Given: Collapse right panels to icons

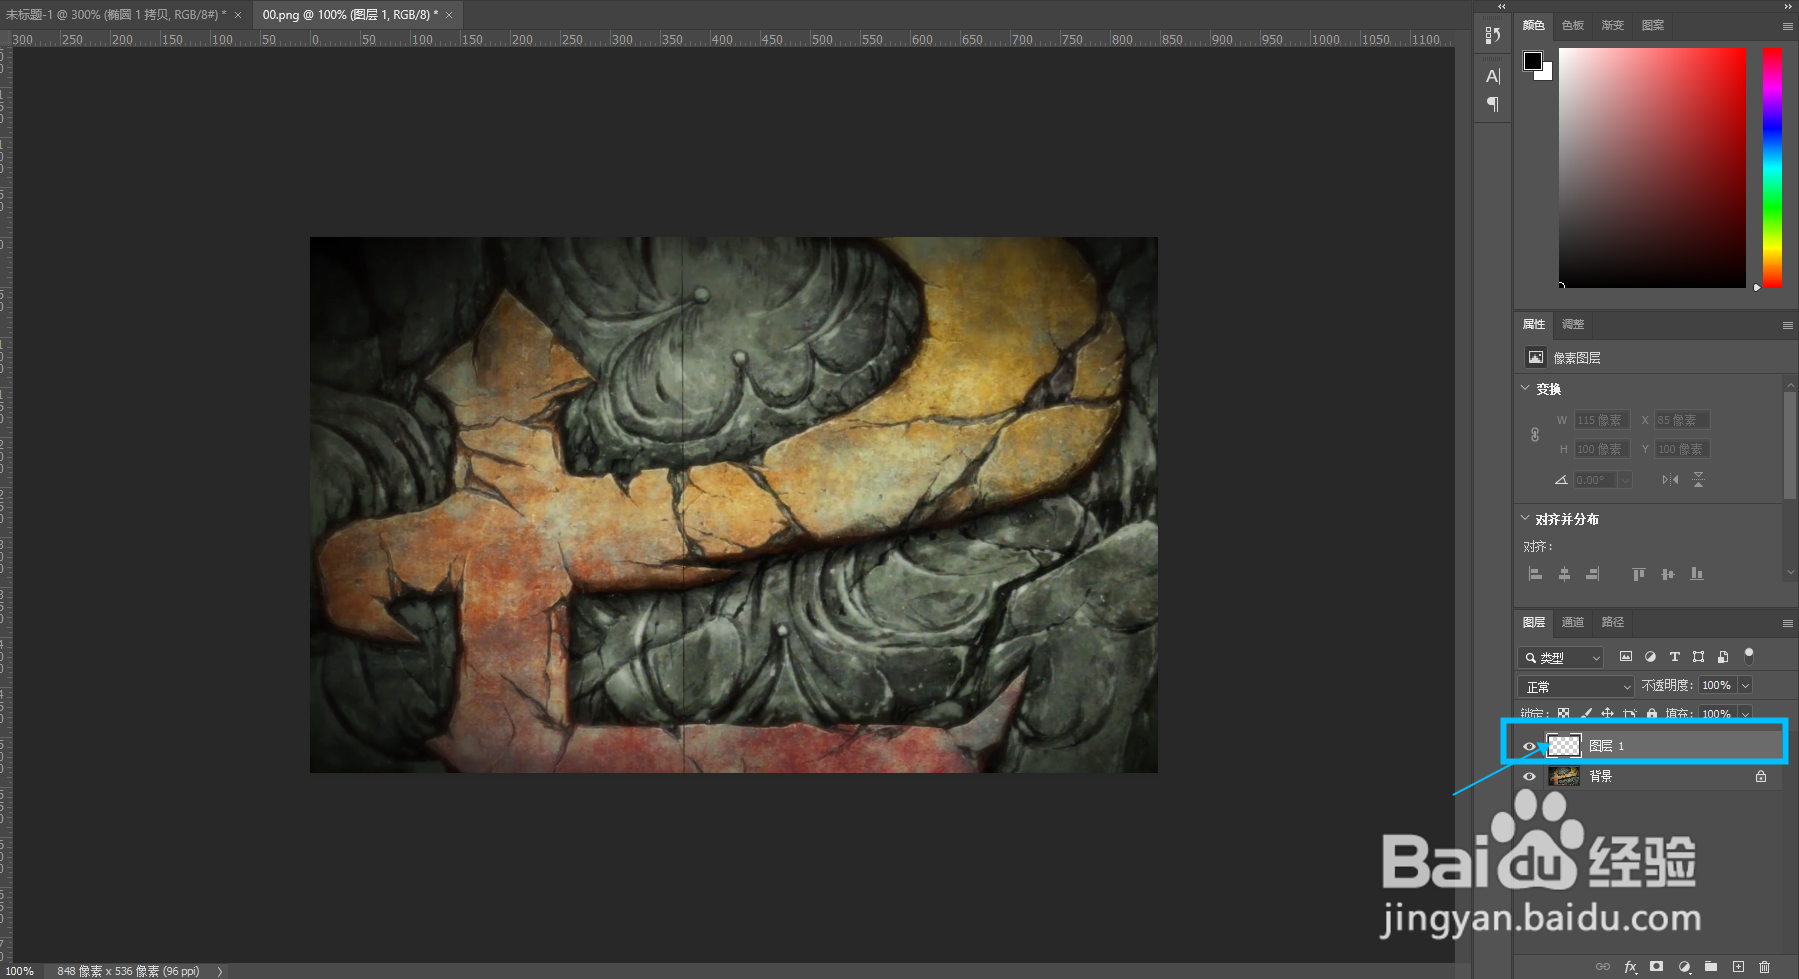Looking at the screenshot, I should coord(1788,6).
